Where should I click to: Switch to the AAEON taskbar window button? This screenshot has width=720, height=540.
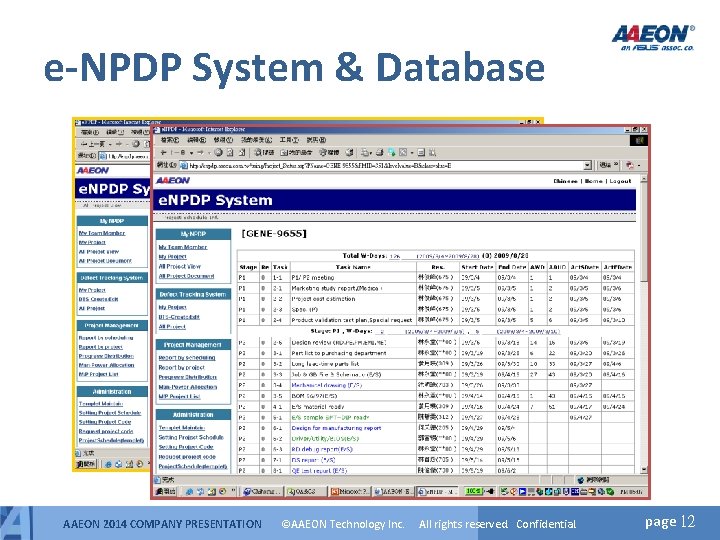(x=394, y=491)
